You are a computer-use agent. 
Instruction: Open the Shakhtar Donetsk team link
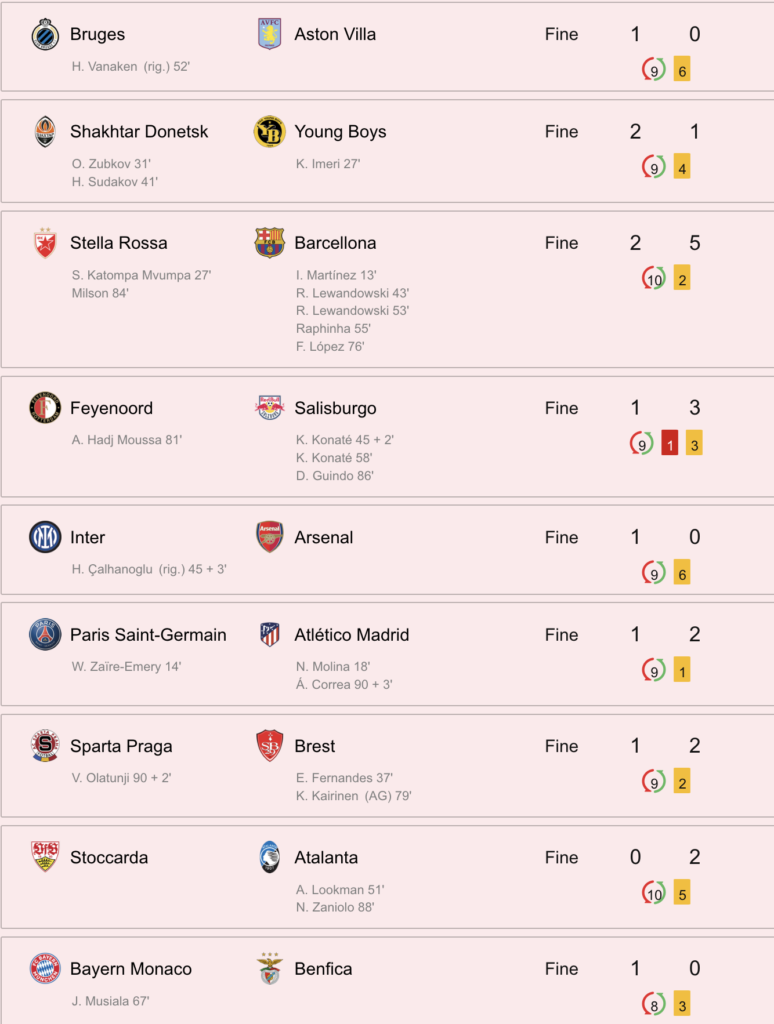tap(139, 131)
